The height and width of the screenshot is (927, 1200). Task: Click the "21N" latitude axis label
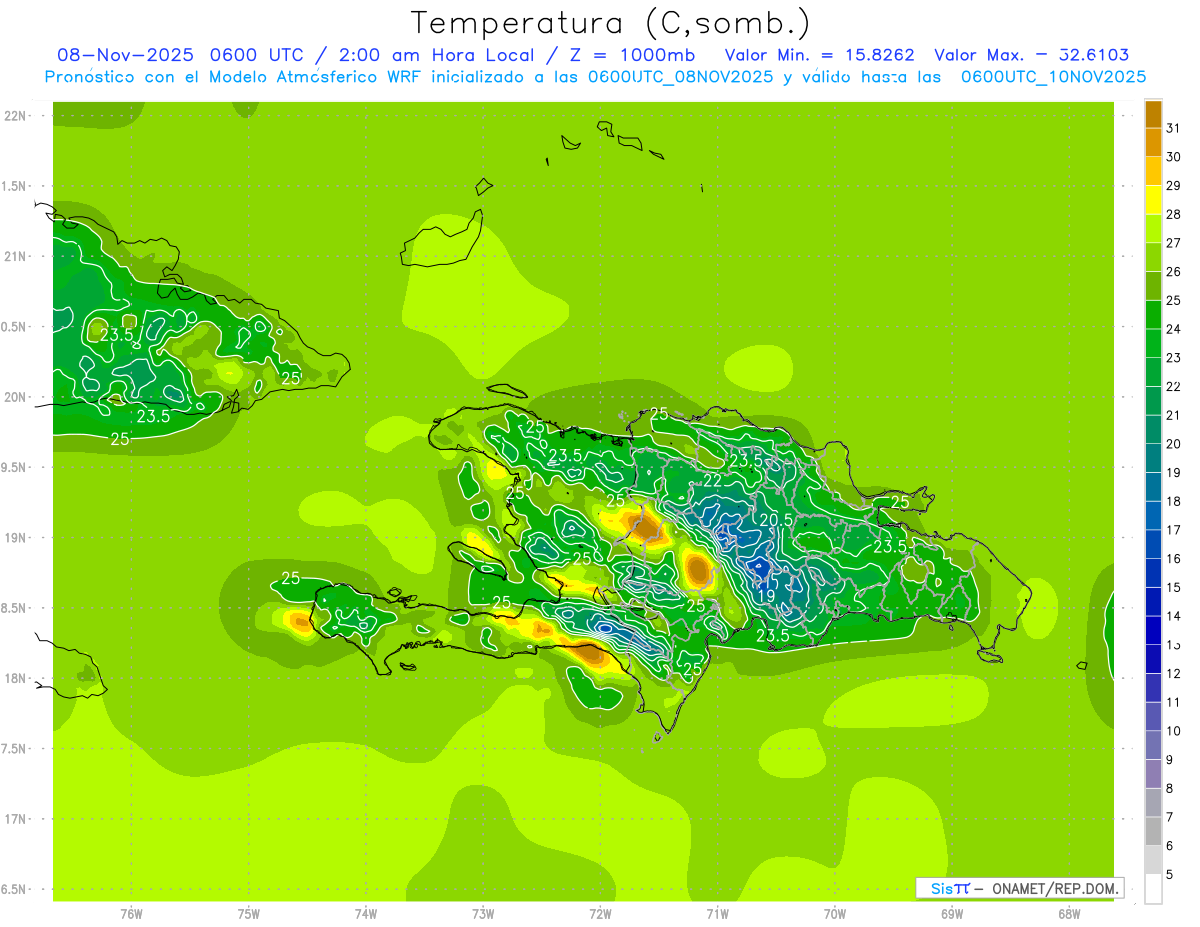tap(15, 257)
